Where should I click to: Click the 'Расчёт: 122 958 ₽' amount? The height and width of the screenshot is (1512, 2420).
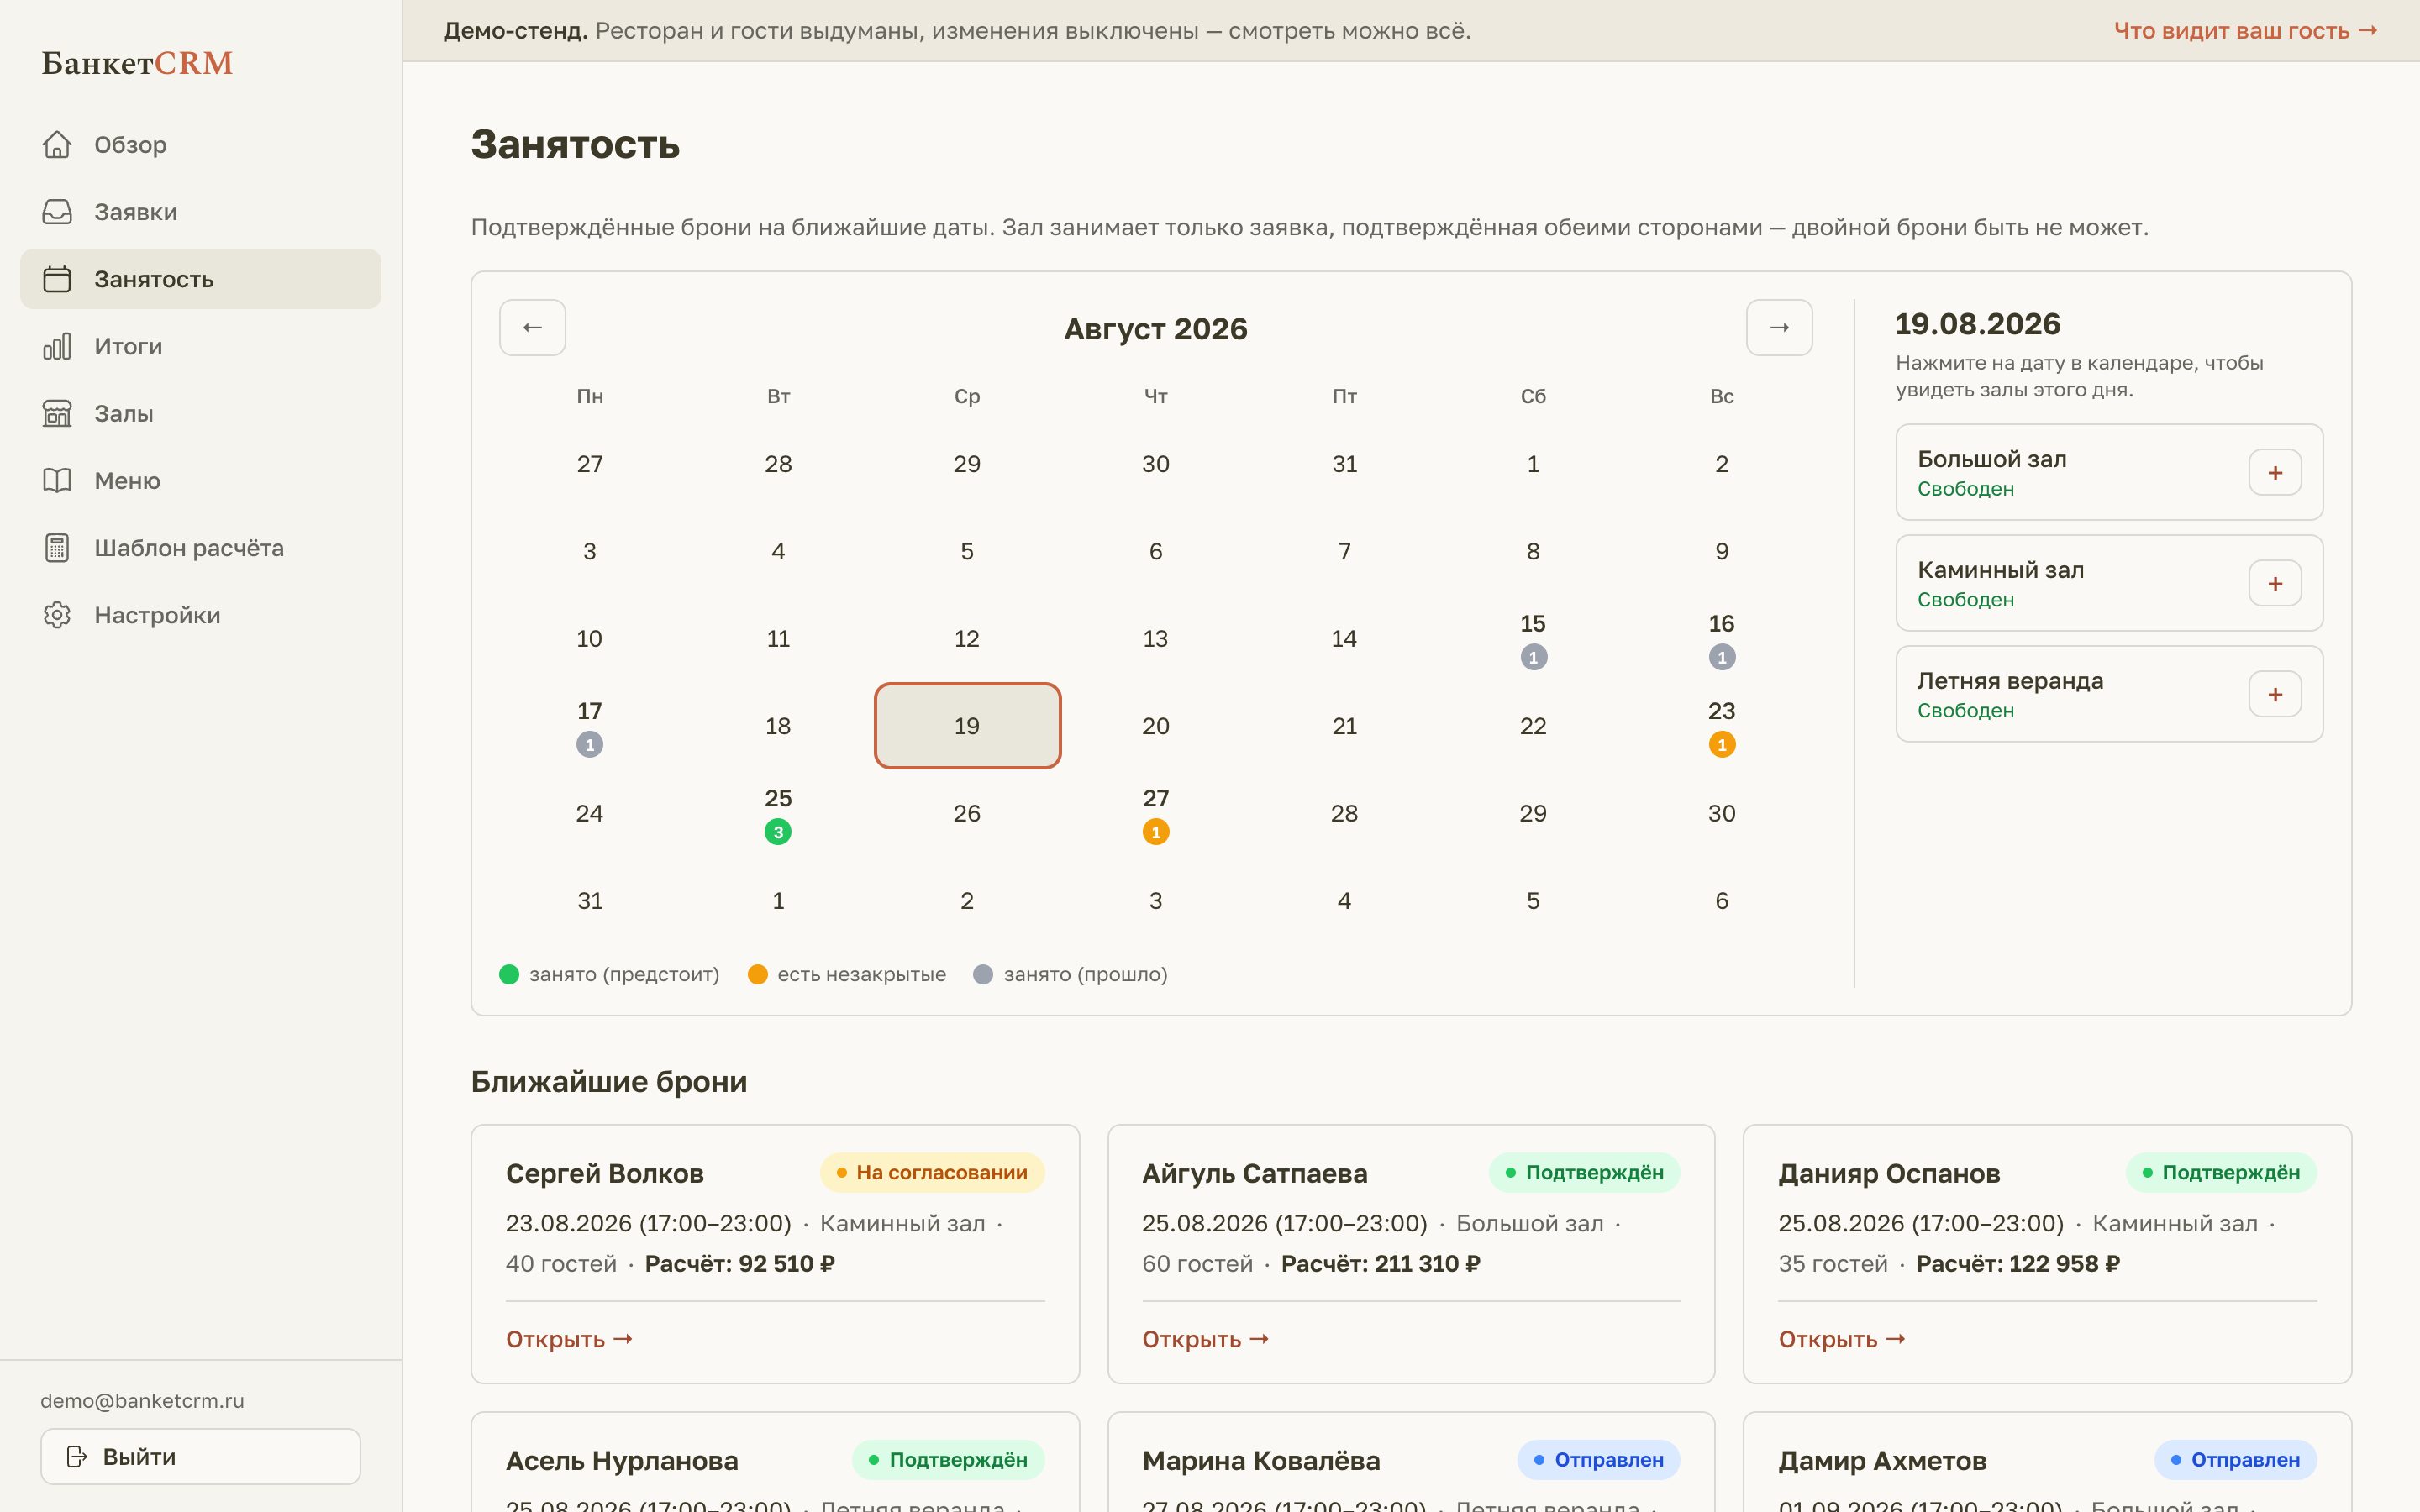point(2018,1264)
